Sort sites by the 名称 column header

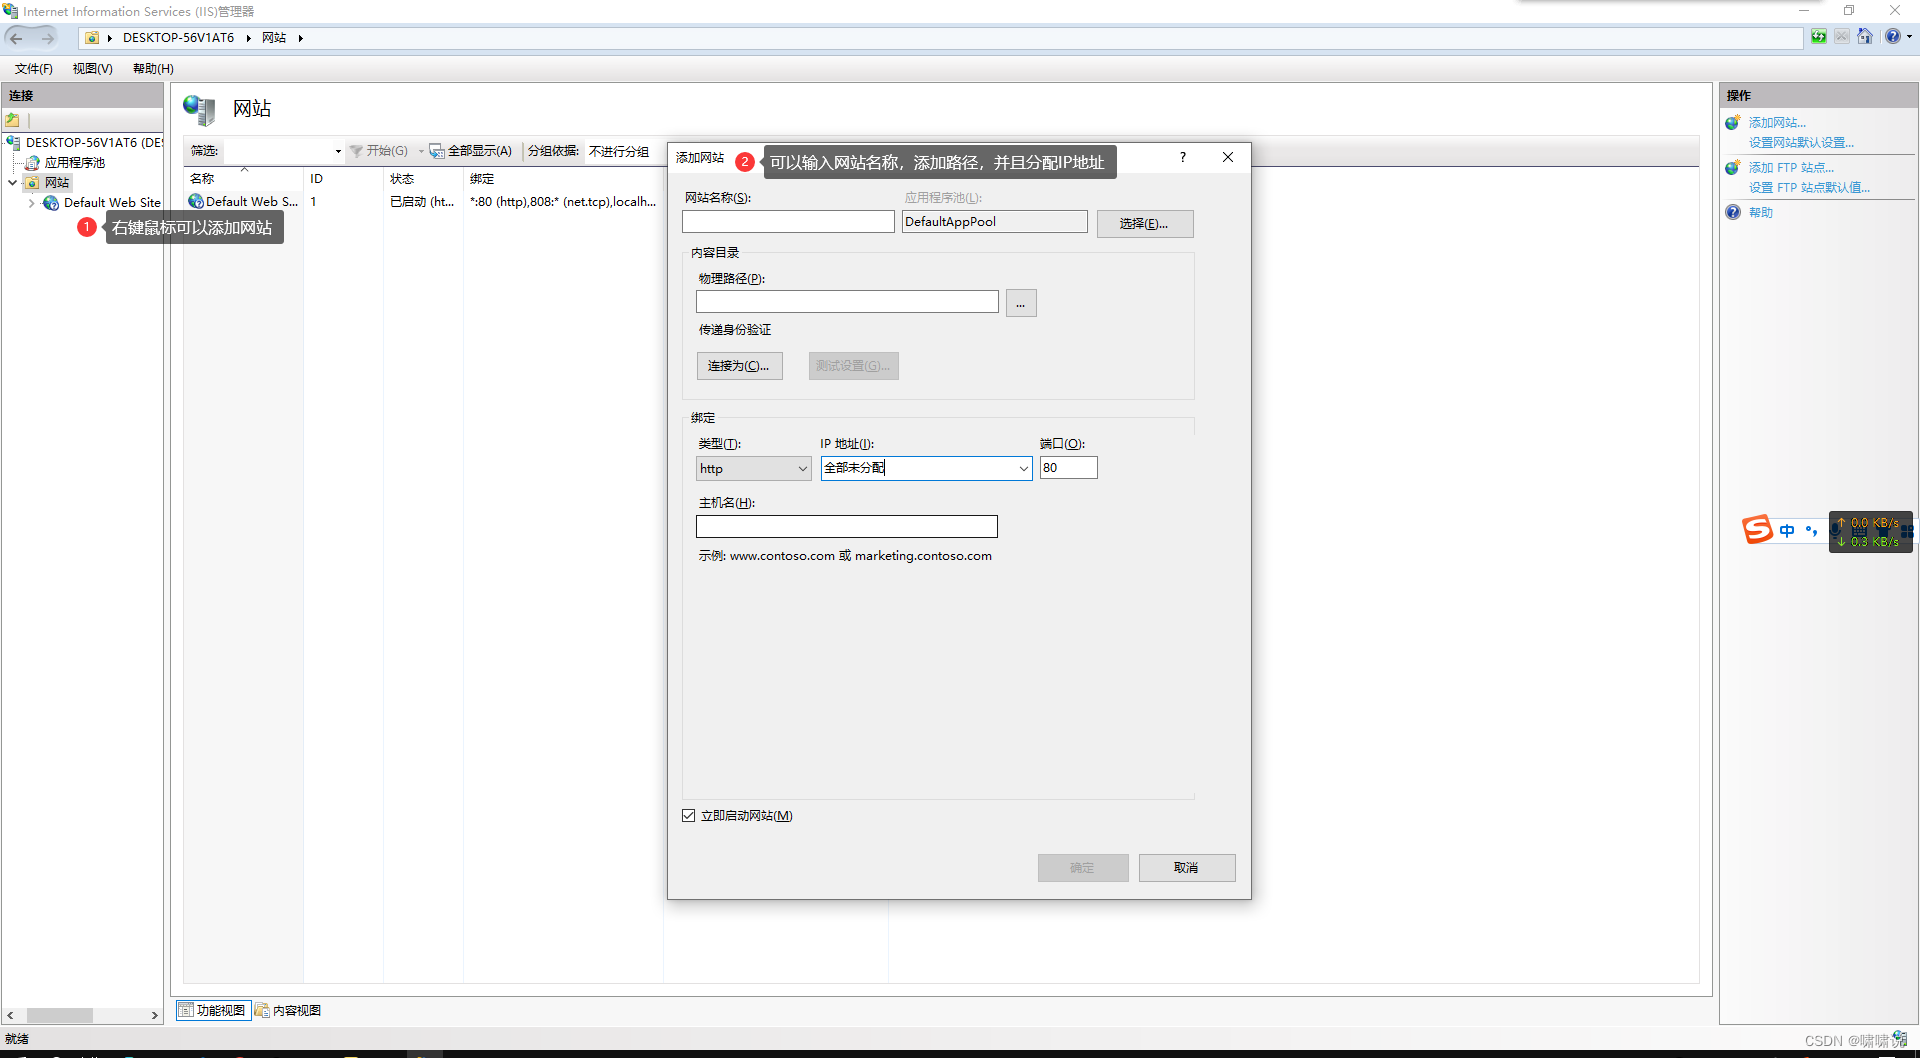click(243, 179)
